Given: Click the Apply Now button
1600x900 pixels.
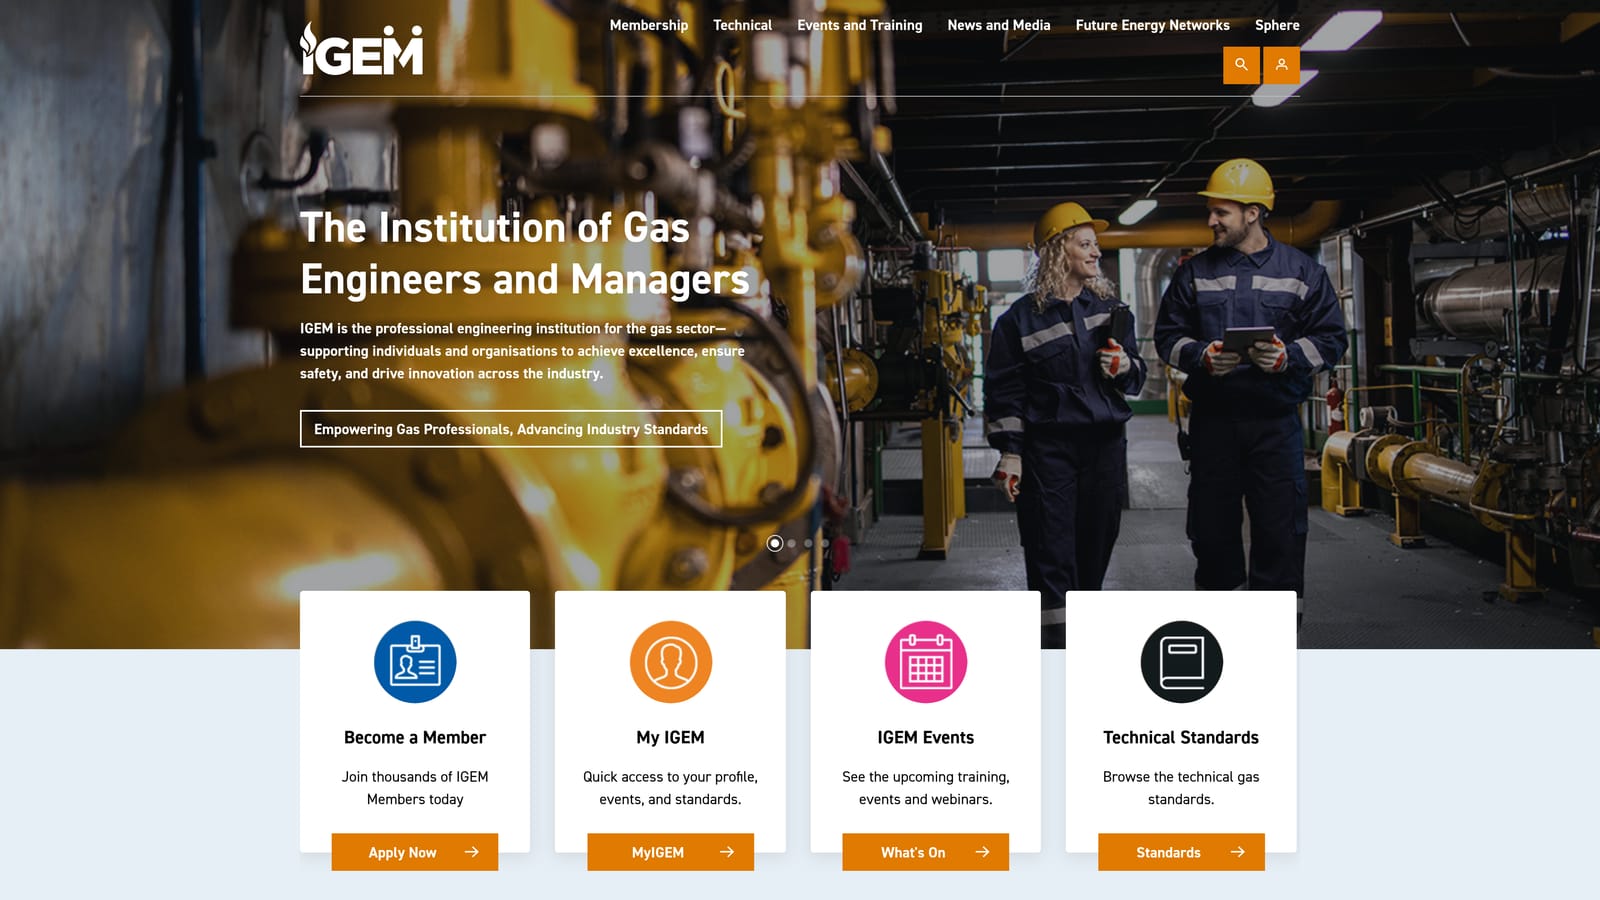Looking at the screenshot, I should pyautogui.click(x=415, y=852).
